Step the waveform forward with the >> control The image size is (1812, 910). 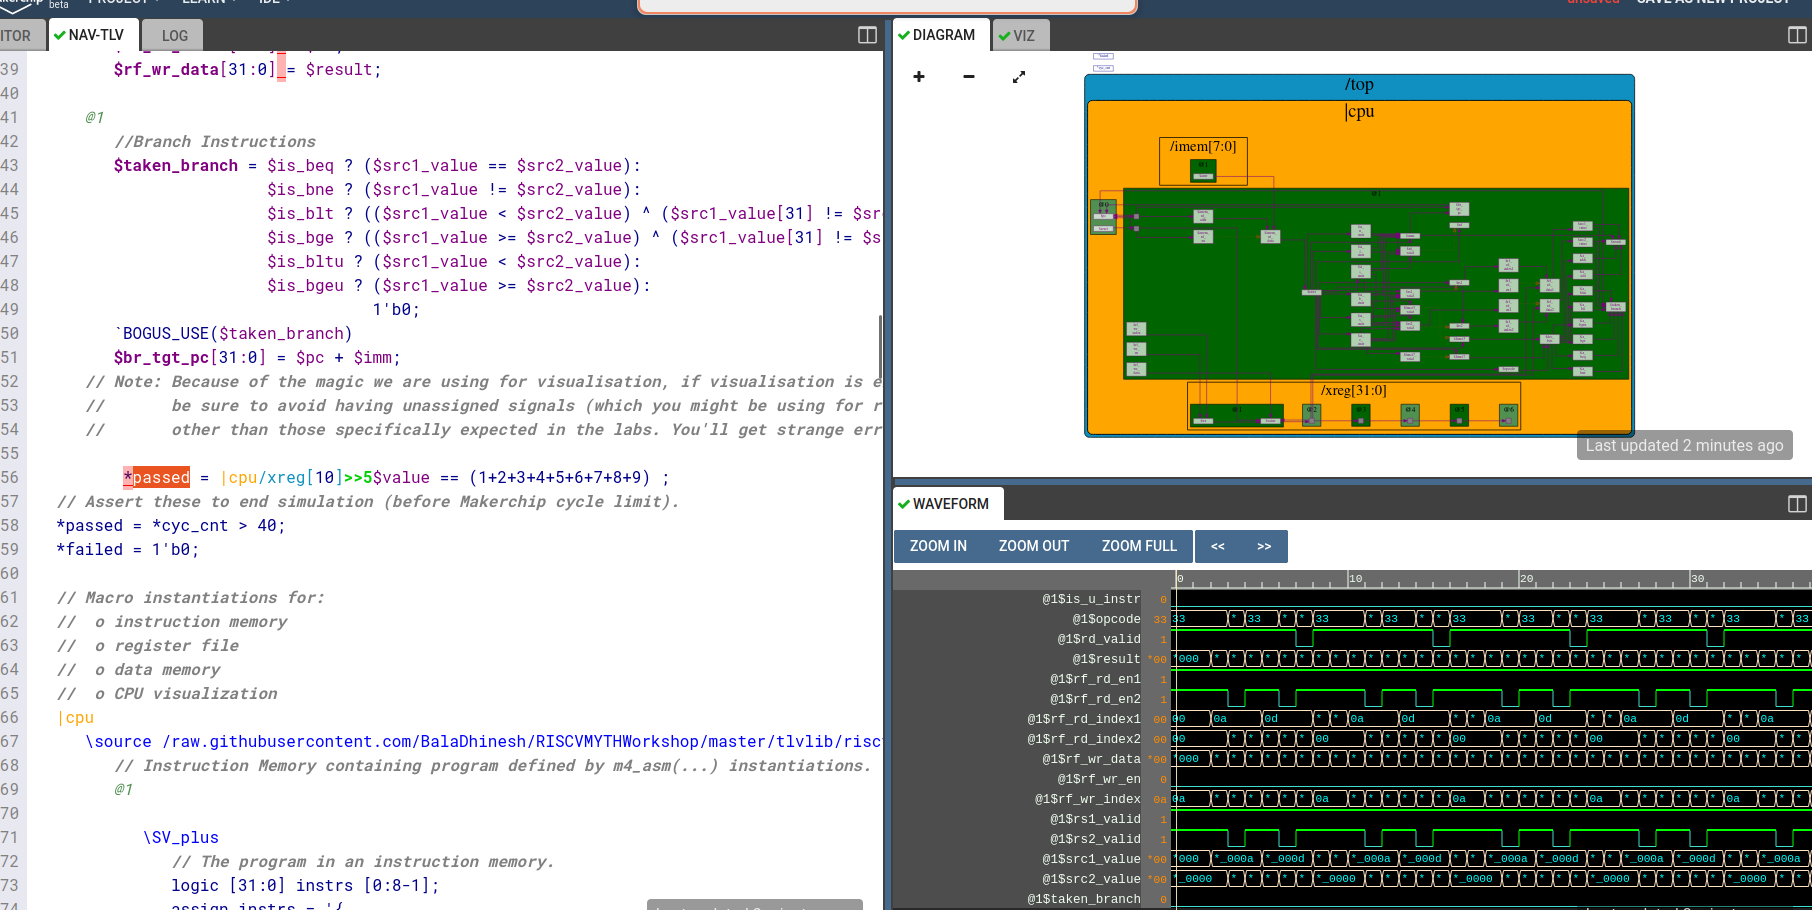pyautogui.click(x=1265, y=546)
